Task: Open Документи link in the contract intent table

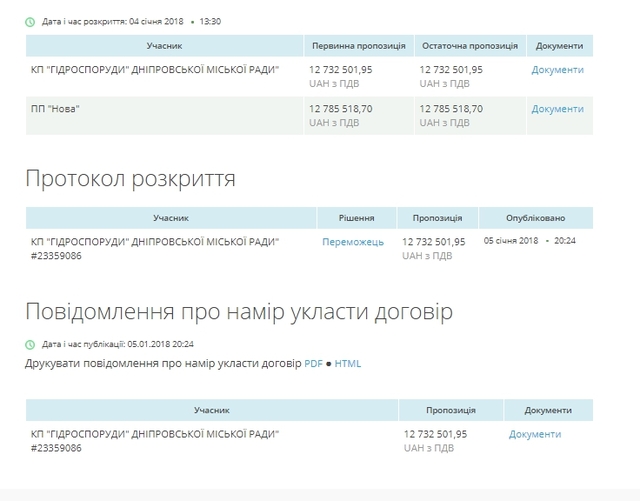Action: pos(535,434)
